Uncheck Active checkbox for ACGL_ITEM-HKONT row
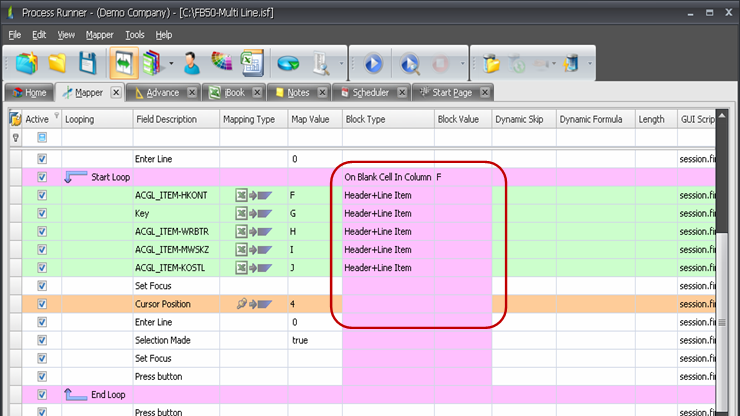The width and height of the screenshot is (740, 416). 42,196
